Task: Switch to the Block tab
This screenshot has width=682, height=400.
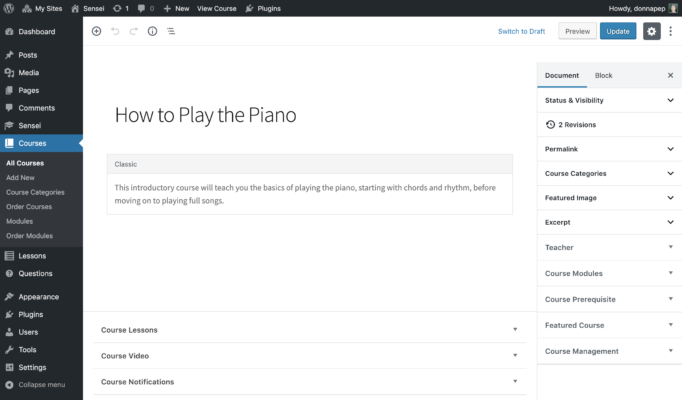Action: [603, 76]
